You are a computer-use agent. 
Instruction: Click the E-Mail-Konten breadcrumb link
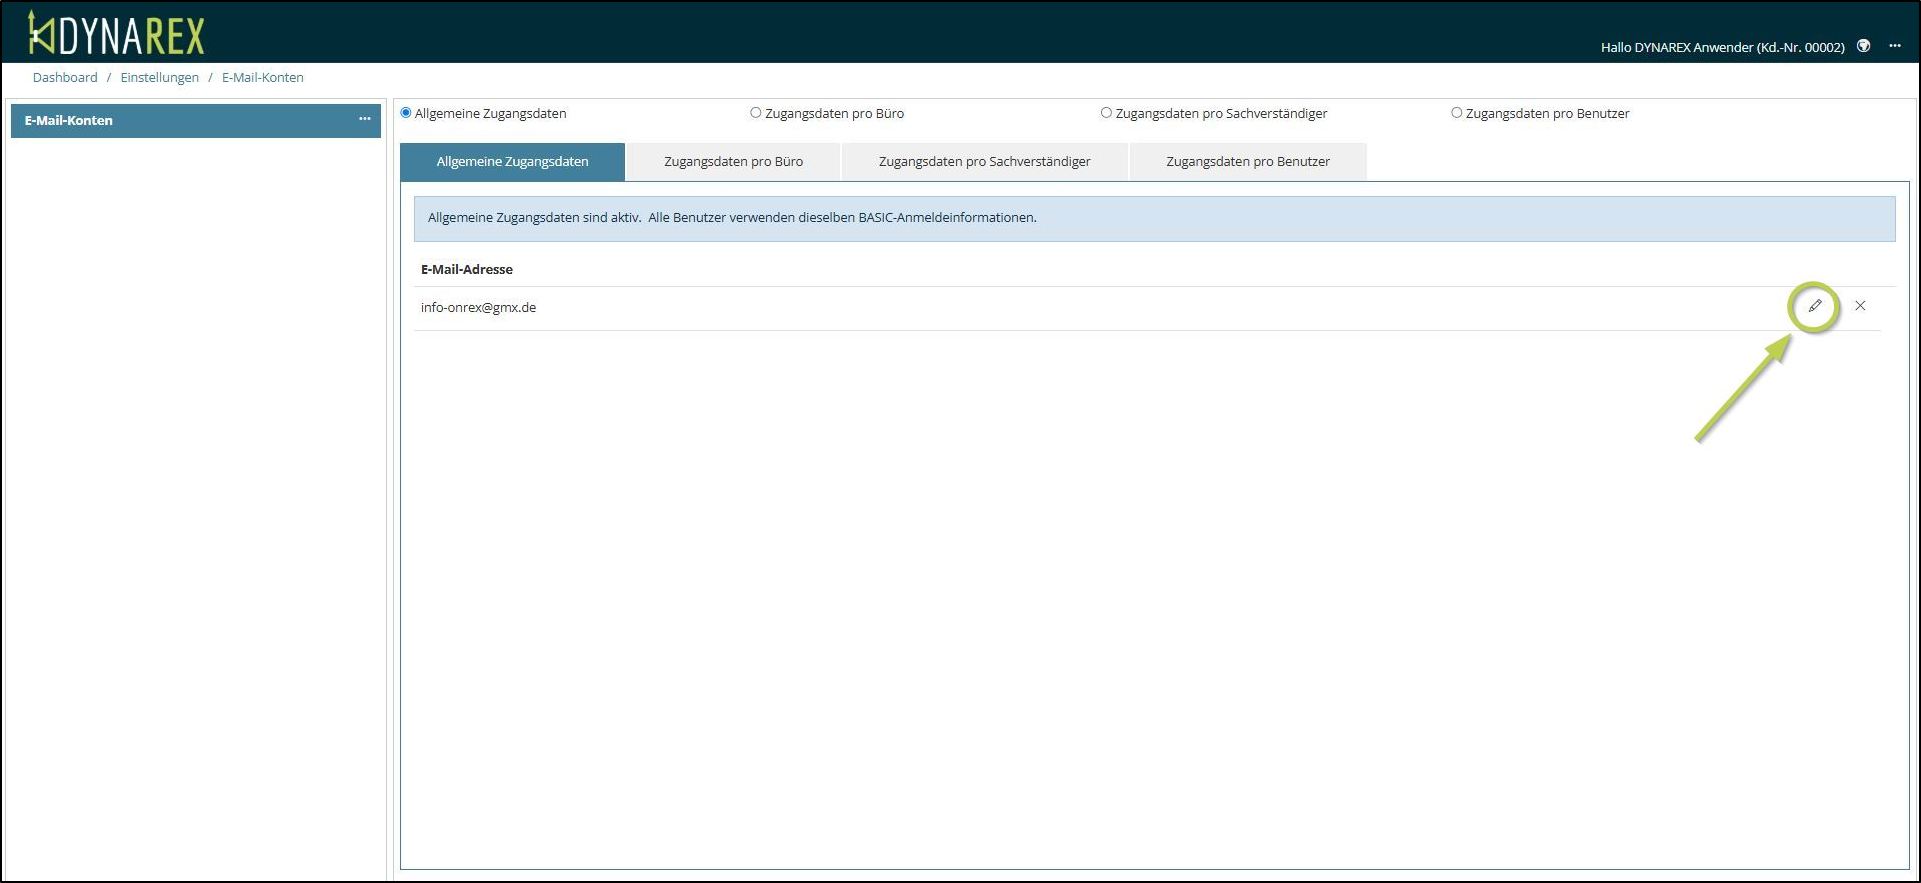pyautogui.click(x=262, y=77)
